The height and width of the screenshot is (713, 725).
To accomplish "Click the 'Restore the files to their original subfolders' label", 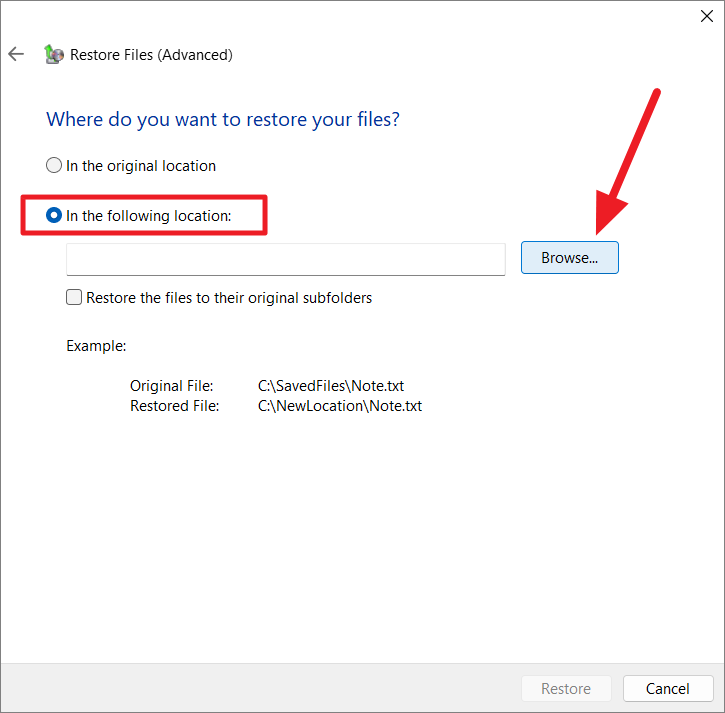I will tap(229, 298).
